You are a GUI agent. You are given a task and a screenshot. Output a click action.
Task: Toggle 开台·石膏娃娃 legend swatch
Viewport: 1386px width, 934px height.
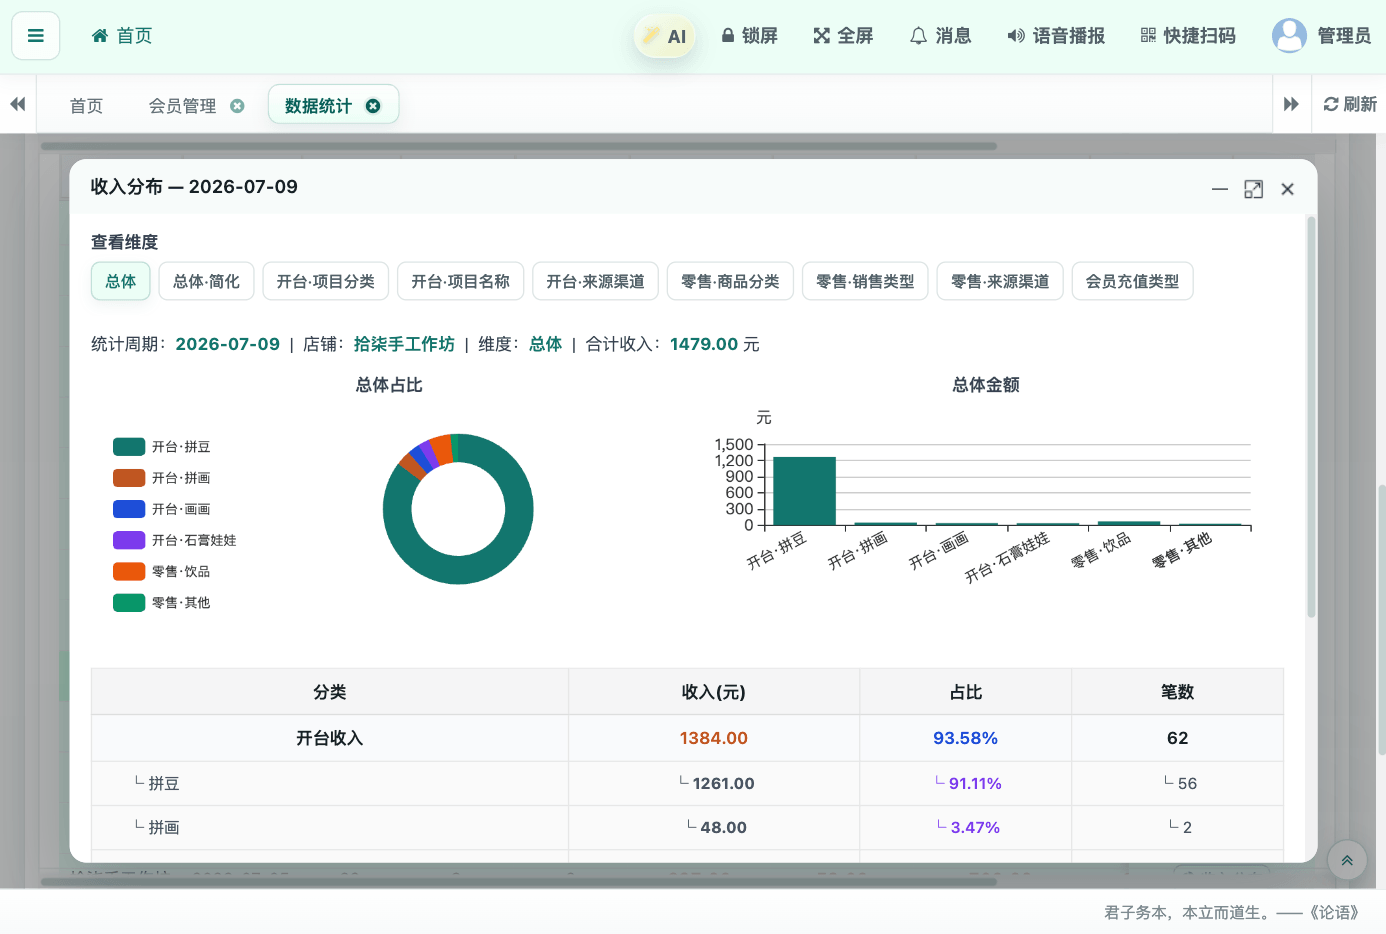tap(129, 540)
